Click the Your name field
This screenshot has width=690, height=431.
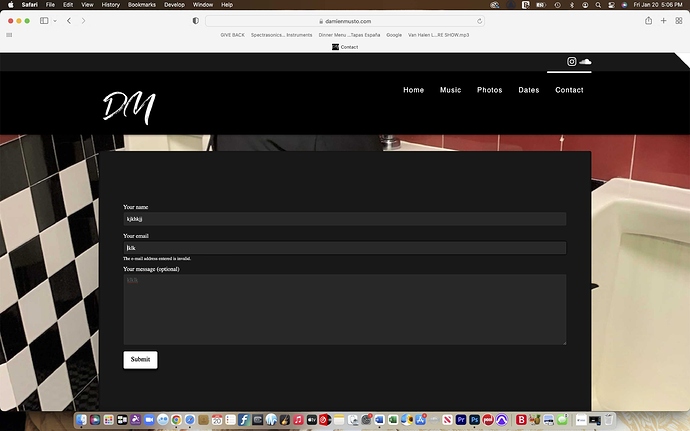coord(344,219)
